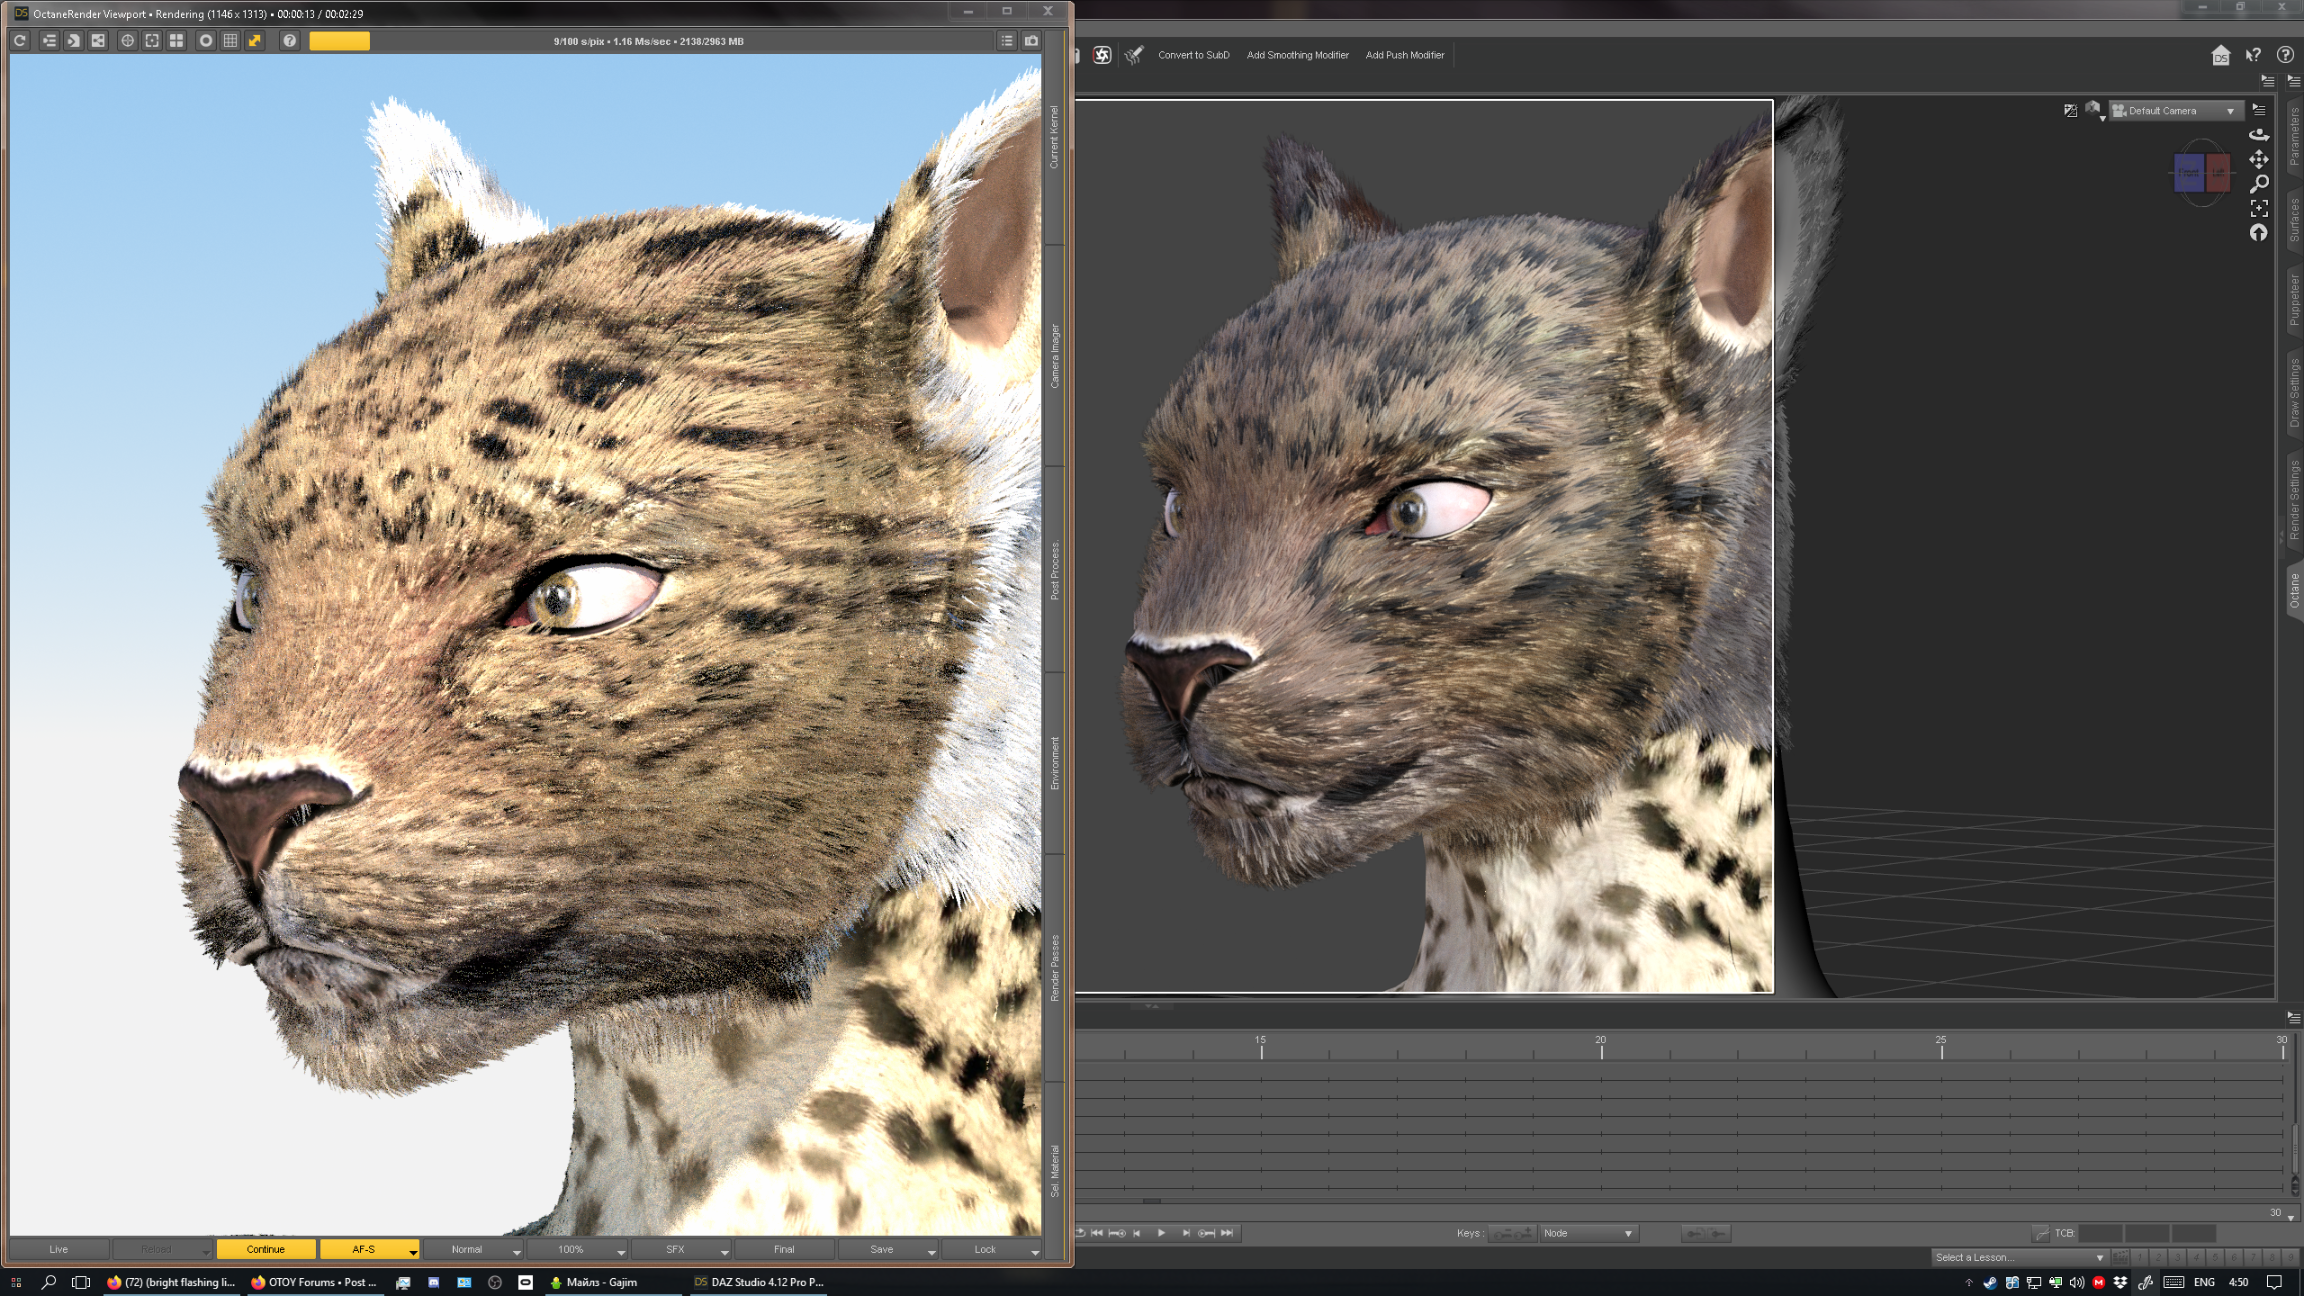The width and height of the screenshot is (2304, 1296).
Task: Click the frame/zoom magnifier tool in viewport
Action: [2259, 184]
